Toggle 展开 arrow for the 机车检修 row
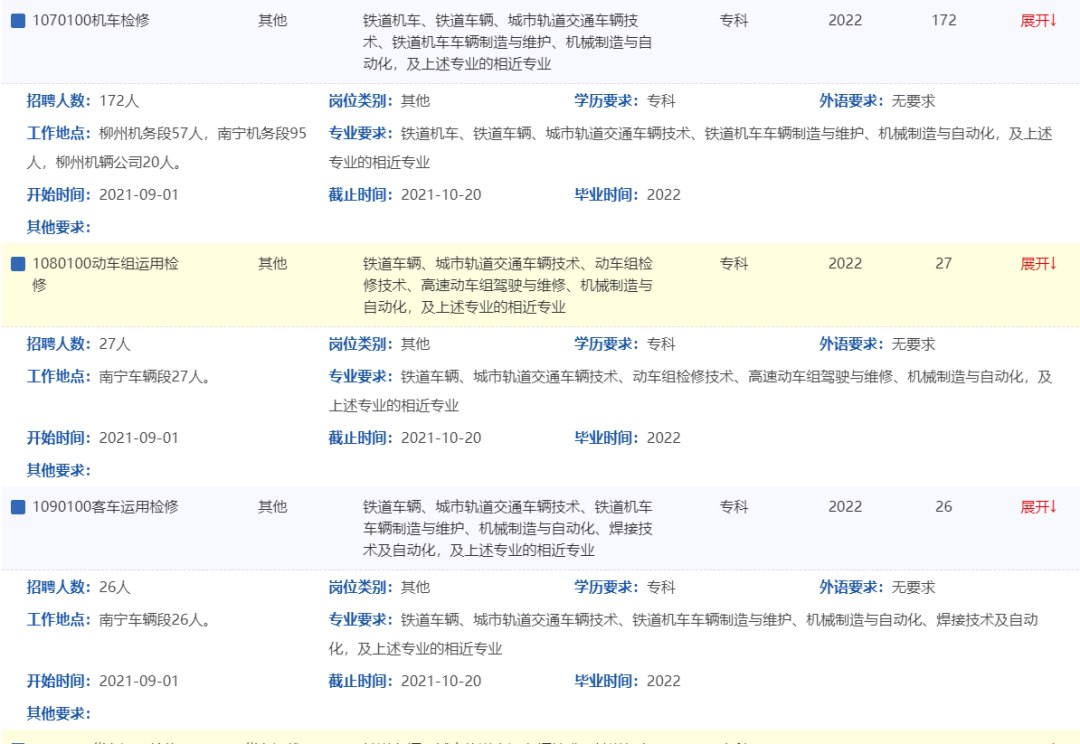Viewport: 1080px width, 744px height. [x=1038, y=21]
